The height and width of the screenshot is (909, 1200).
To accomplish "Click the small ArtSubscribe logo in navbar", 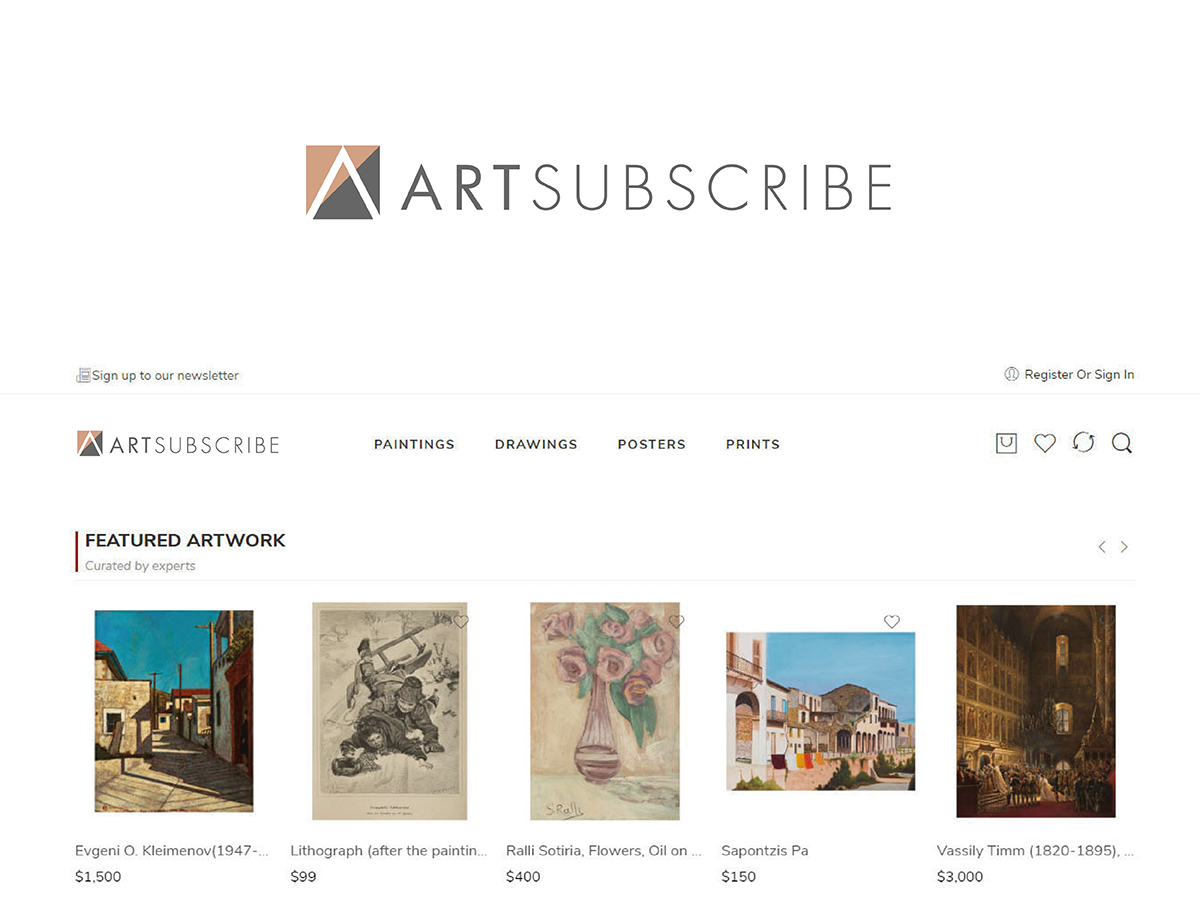I will [x=178, y=444].
